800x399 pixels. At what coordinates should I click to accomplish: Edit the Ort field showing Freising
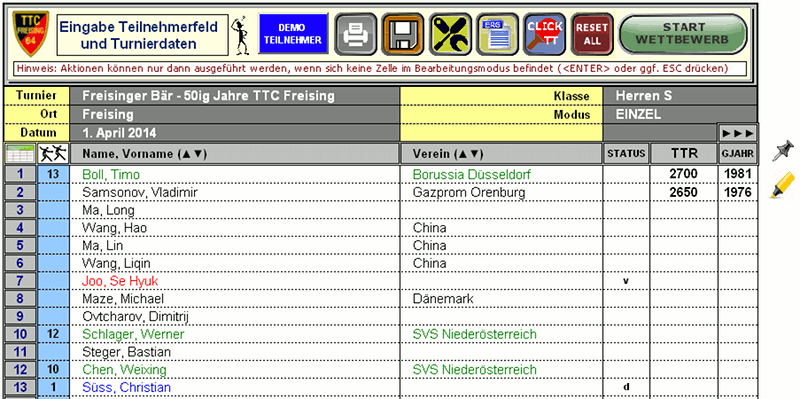click(x=235, y=114)
